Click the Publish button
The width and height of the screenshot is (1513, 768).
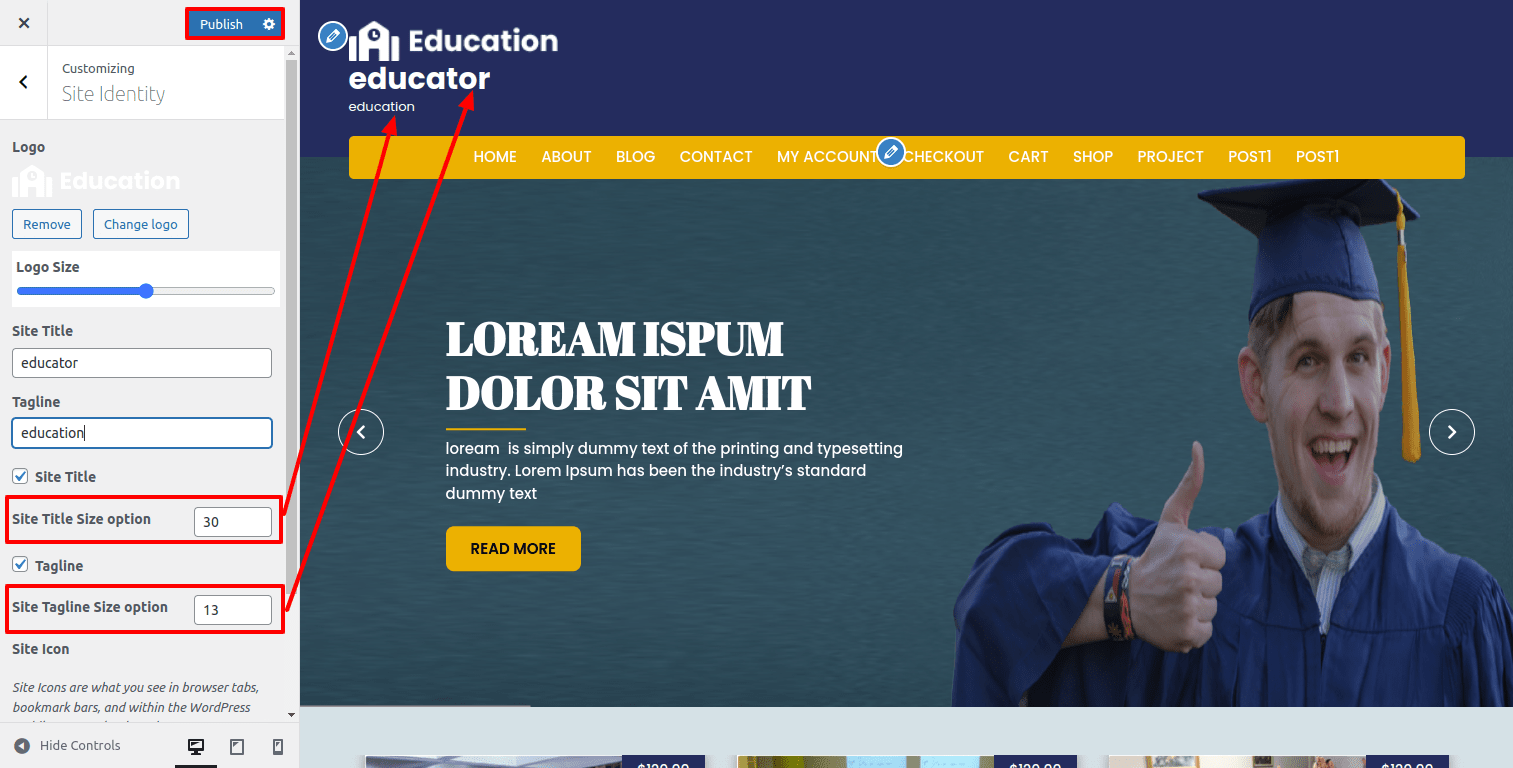221,24
